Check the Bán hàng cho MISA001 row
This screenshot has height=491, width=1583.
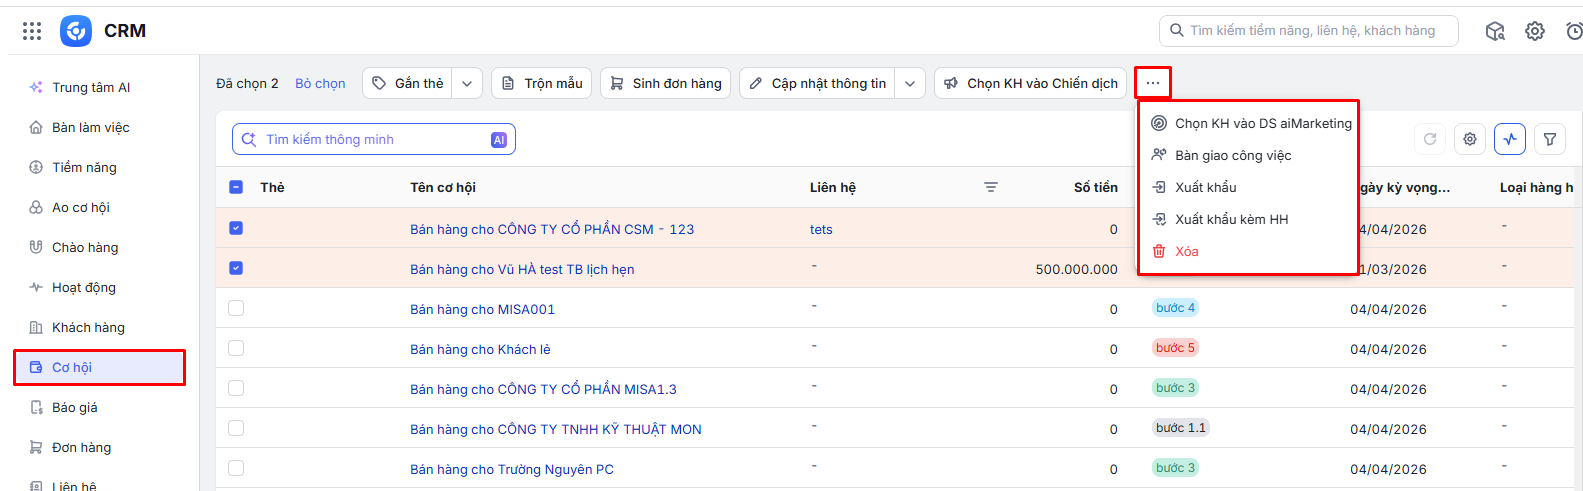tap(236, 308)
